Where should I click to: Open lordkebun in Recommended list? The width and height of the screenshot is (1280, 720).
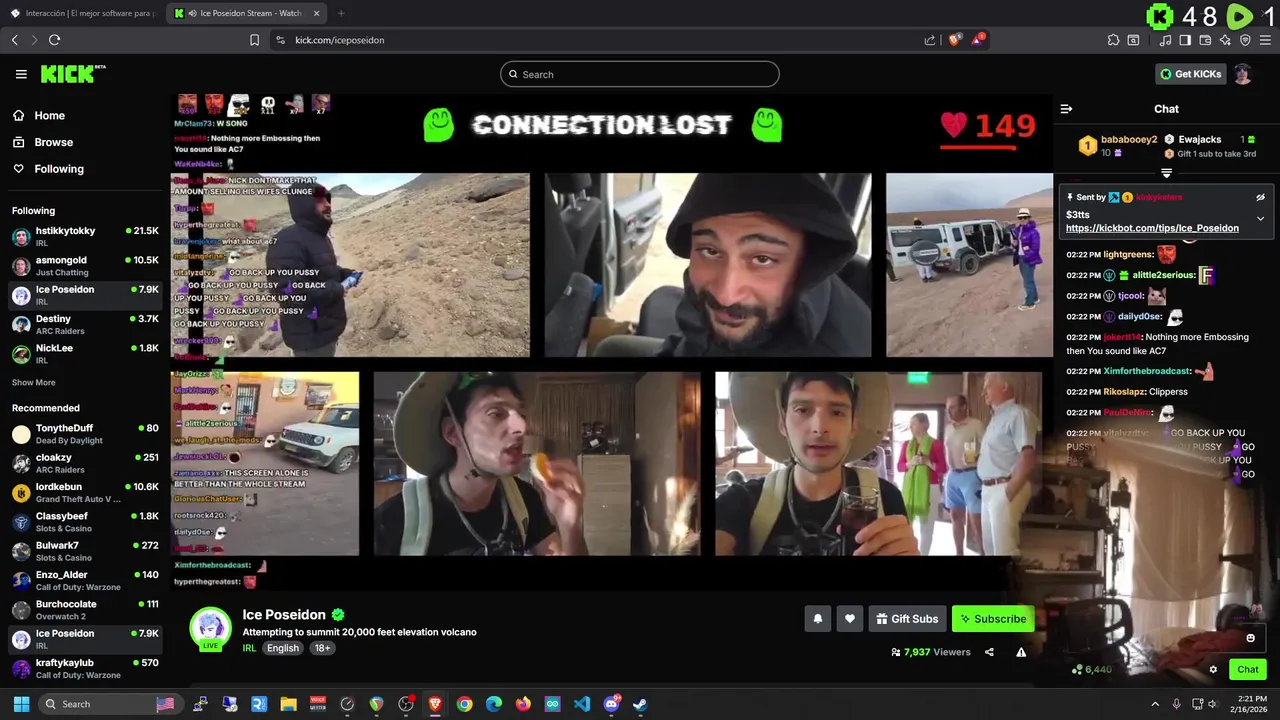point(85,492)
